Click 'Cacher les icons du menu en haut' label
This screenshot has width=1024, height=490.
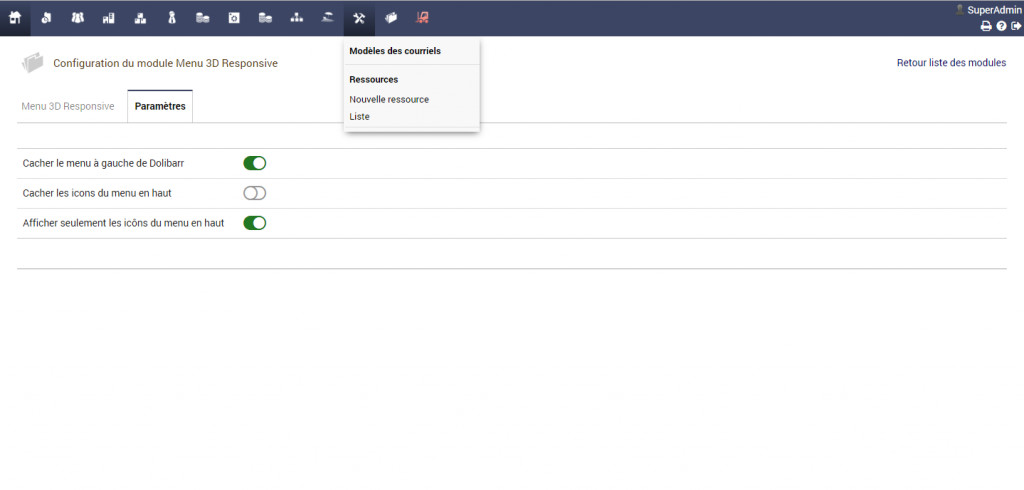click(97, 193)
